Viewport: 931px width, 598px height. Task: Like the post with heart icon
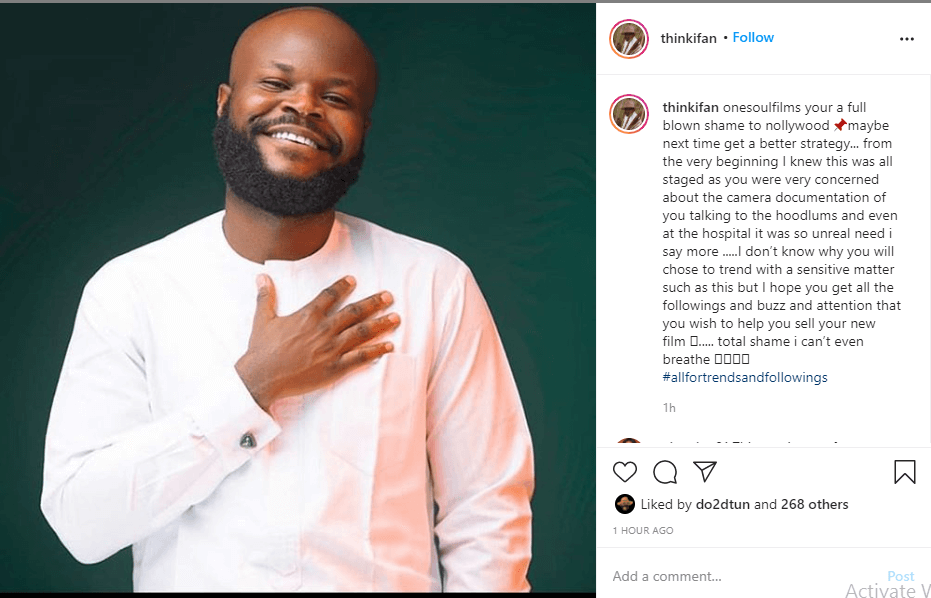(625, 472)
